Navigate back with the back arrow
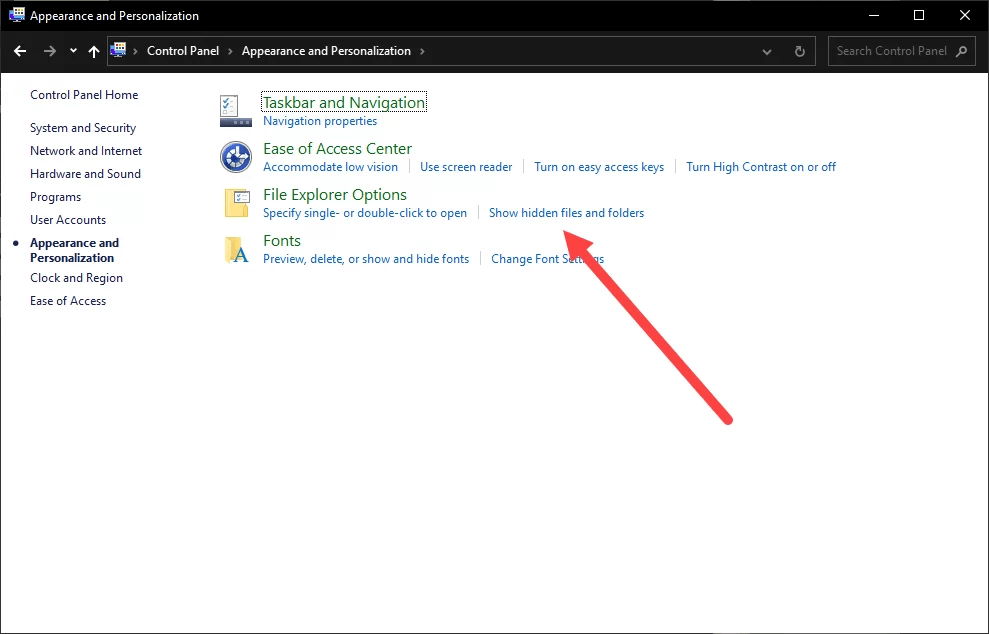 pyautogui.click(x=20, y=50)
